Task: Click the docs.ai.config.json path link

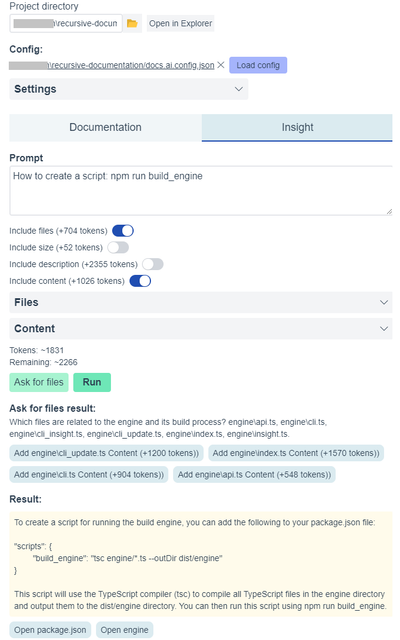Action: pyautogui.click(x=131, y=65)
